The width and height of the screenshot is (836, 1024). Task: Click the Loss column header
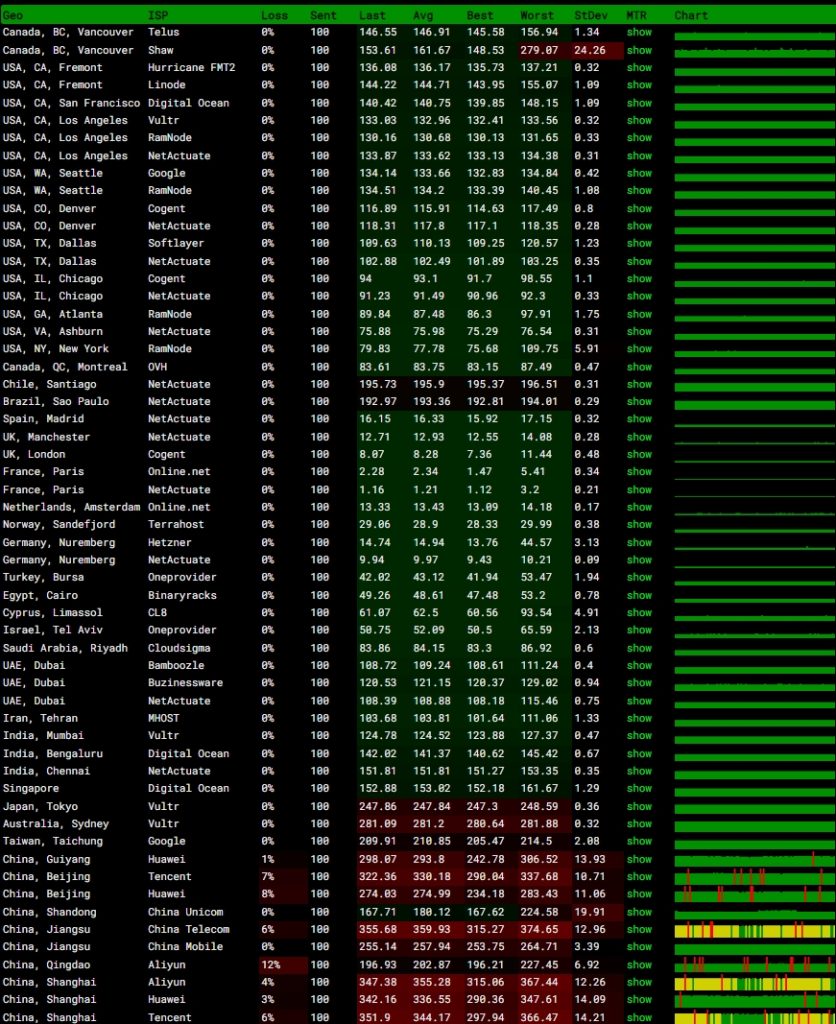click(274, 15)
